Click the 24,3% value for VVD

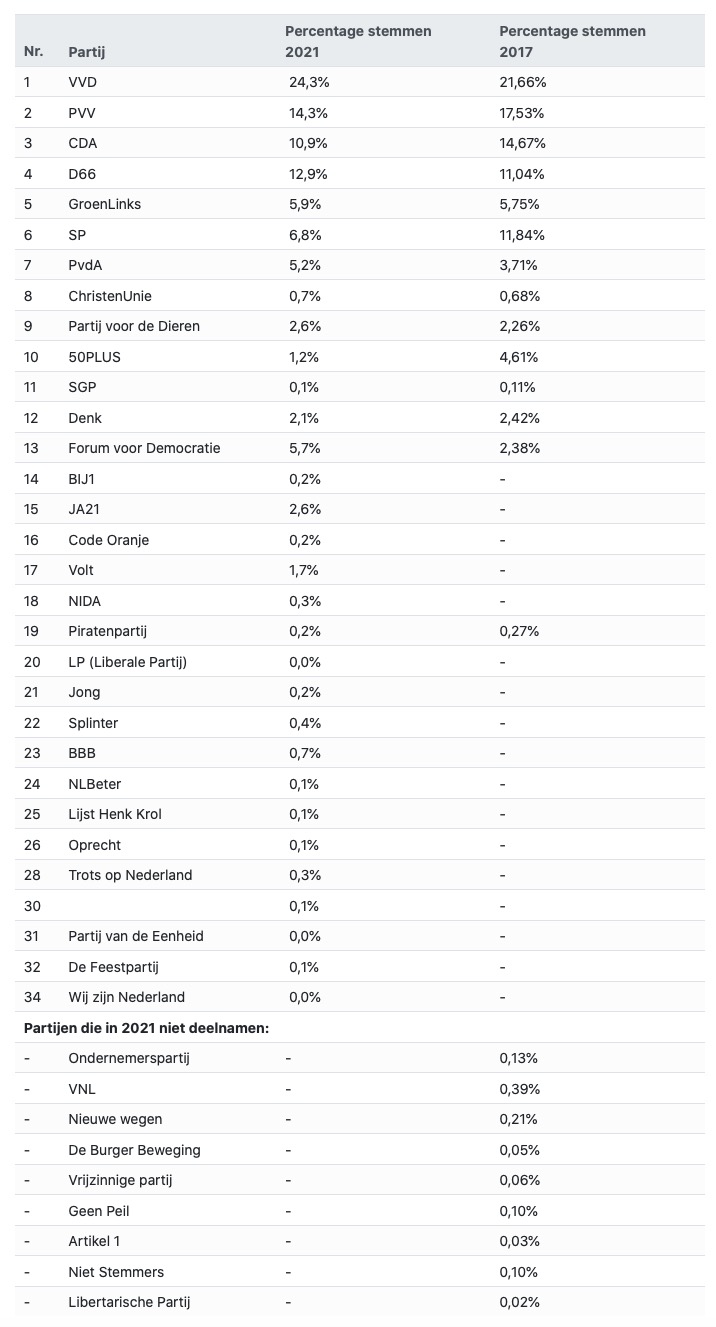(x=308, y=82)
